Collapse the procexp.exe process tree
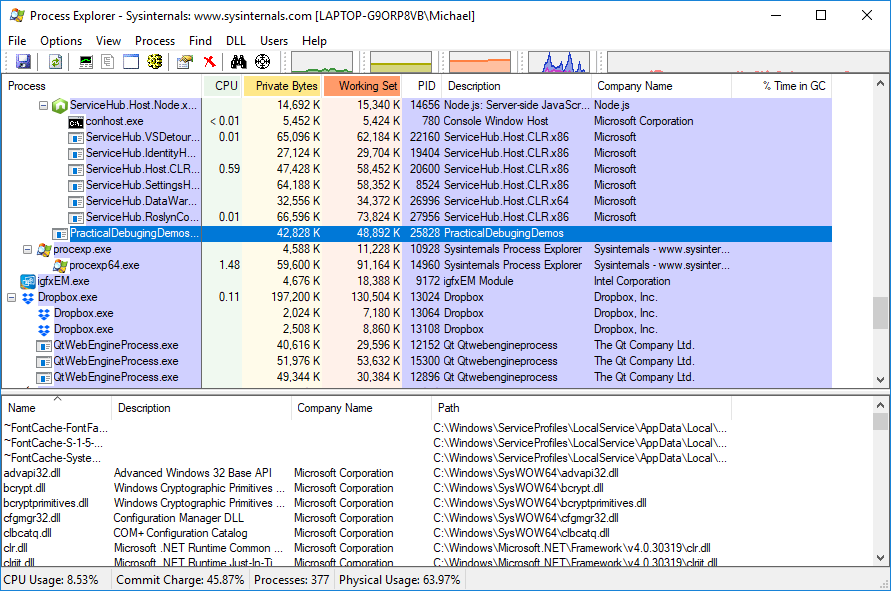 pos(27,249)
